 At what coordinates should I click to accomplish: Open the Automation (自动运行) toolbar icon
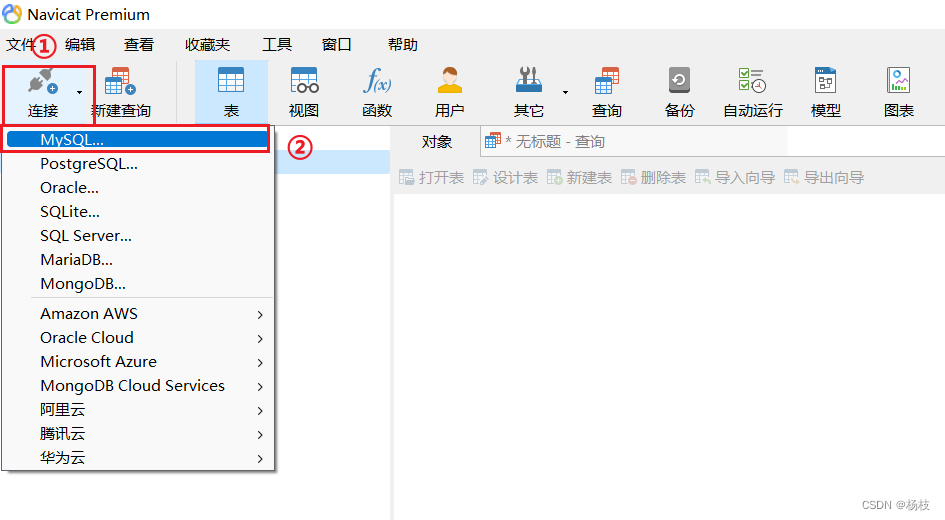click(x=752, y=80)
